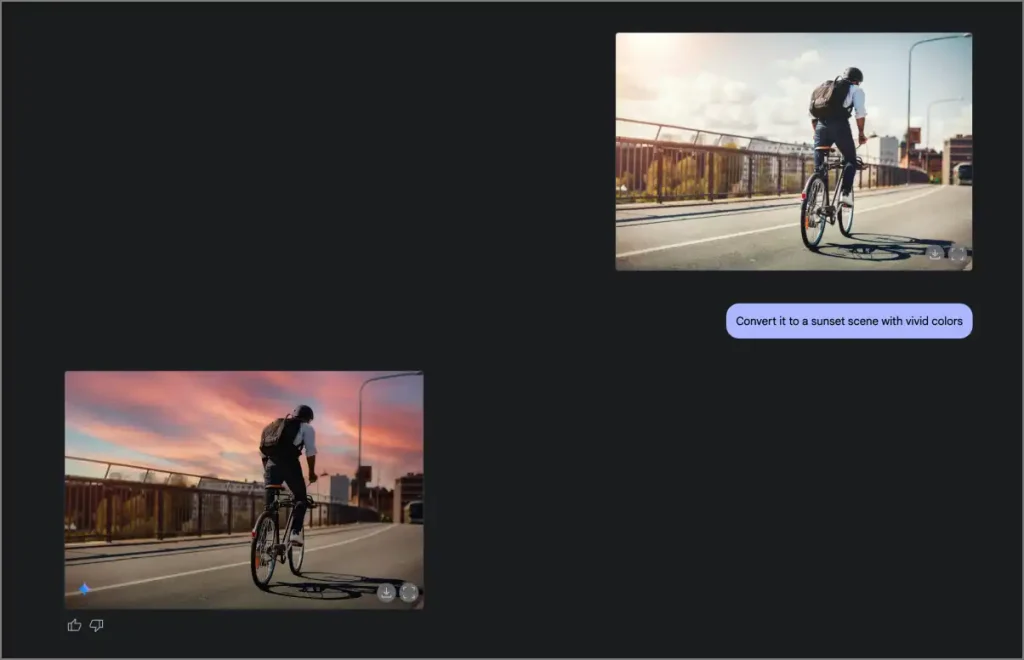Download the original daytime cyclist image
This screenshot has width=1024, height=660.
[935, 253]
